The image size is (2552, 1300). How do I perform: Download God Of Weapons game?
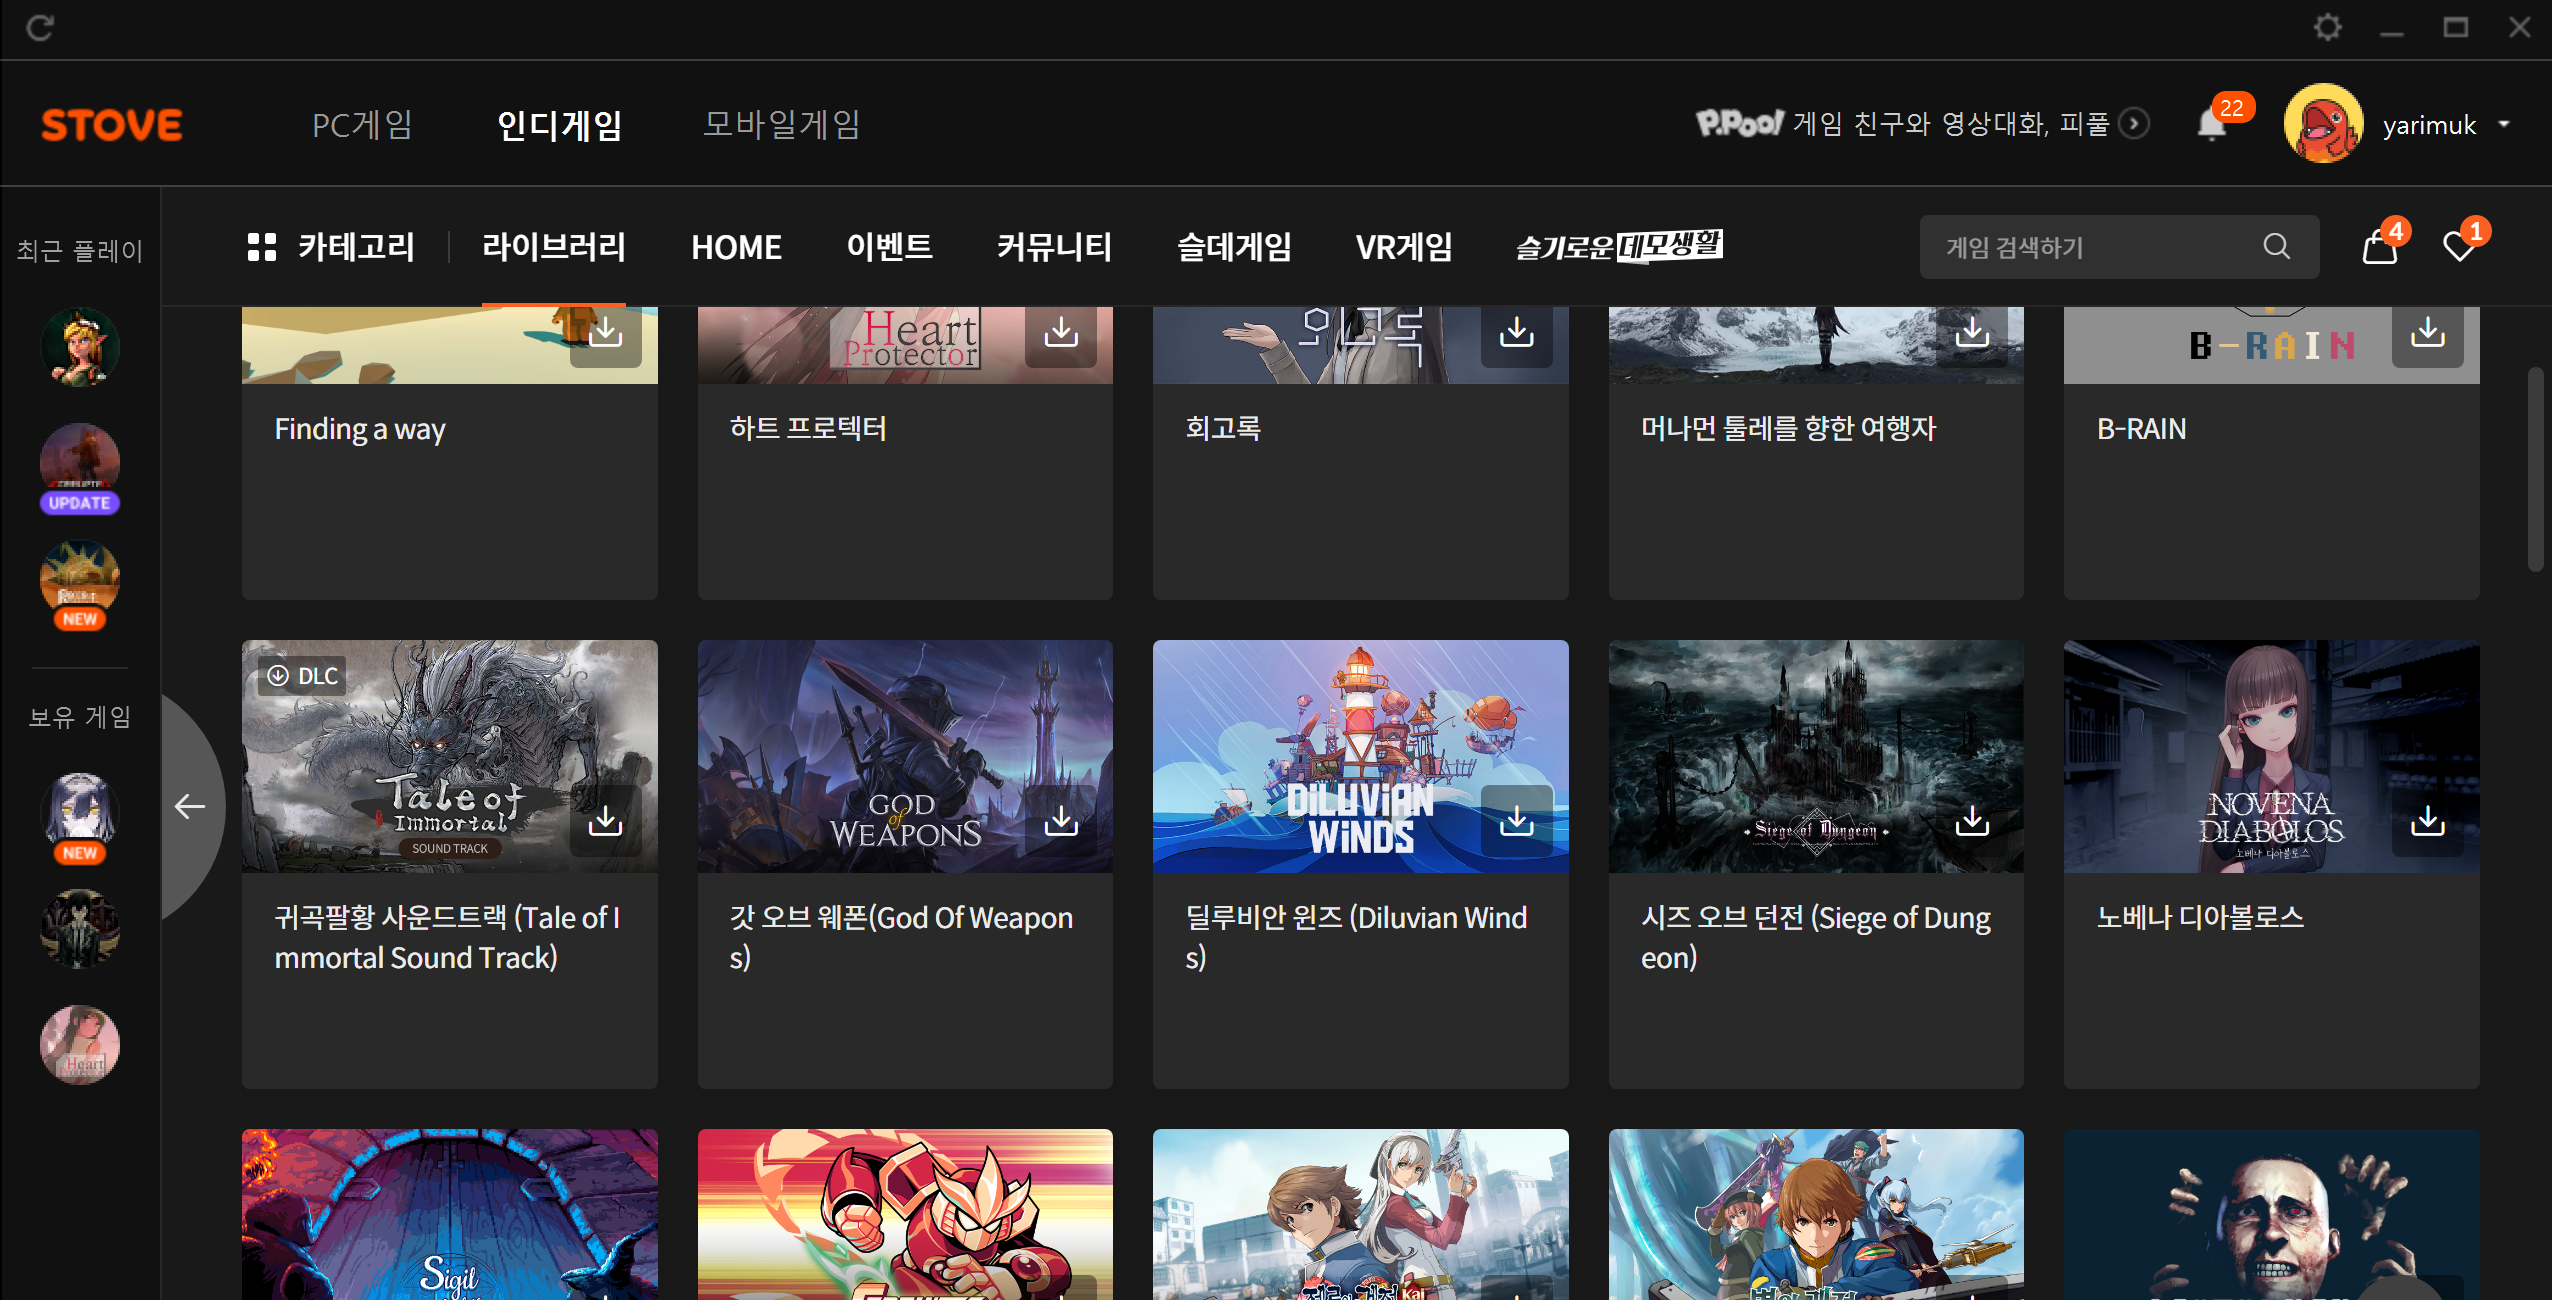tap(1061, 821)
